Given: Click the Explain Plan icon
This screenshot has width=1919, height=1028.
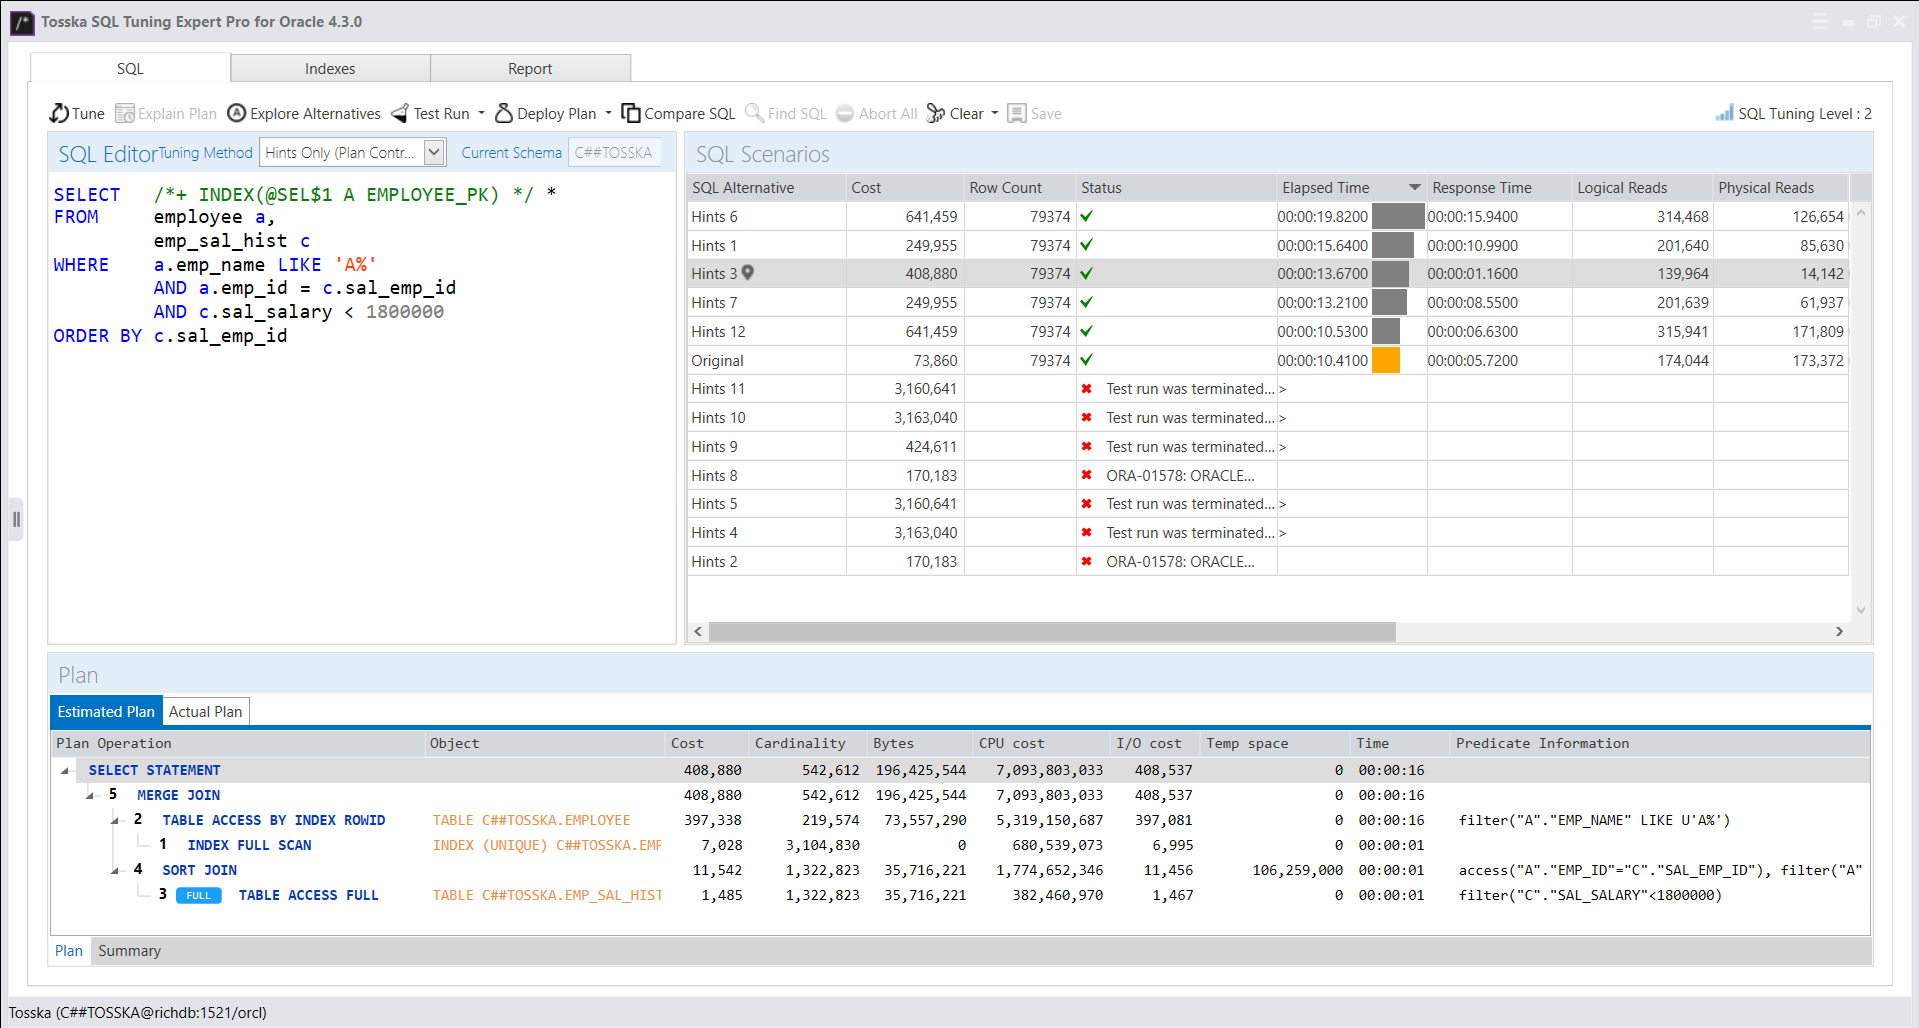Looking at the screenshot, I should point(125,113).
